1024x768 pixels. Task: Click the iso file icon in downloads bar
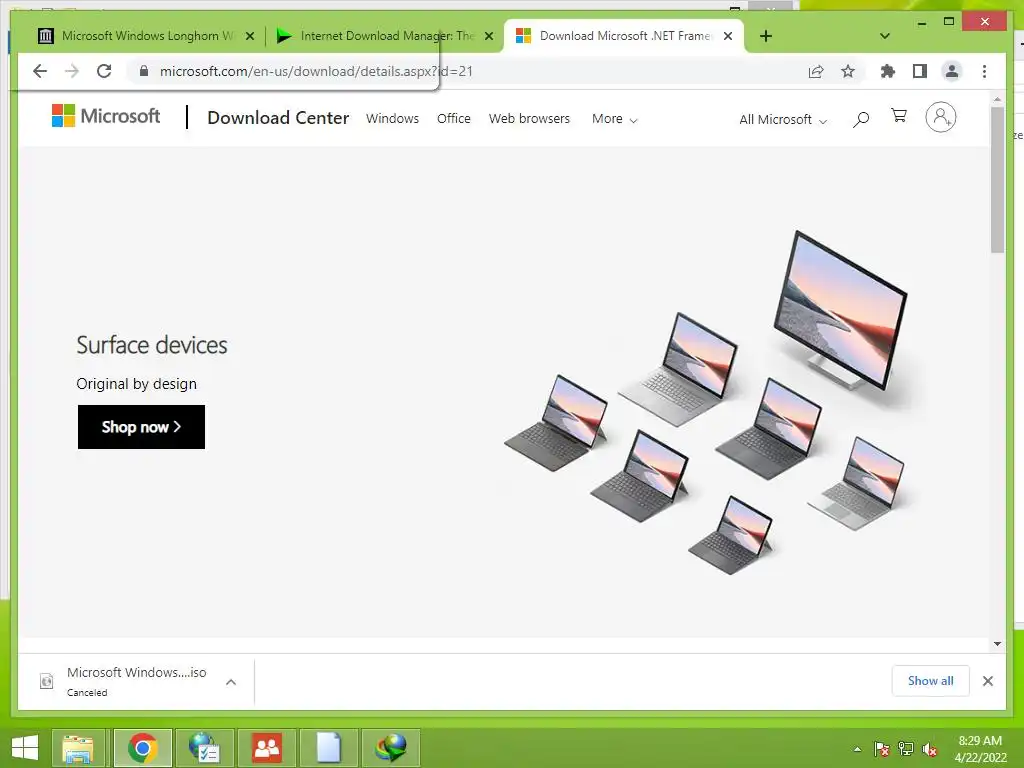point(46,681)
